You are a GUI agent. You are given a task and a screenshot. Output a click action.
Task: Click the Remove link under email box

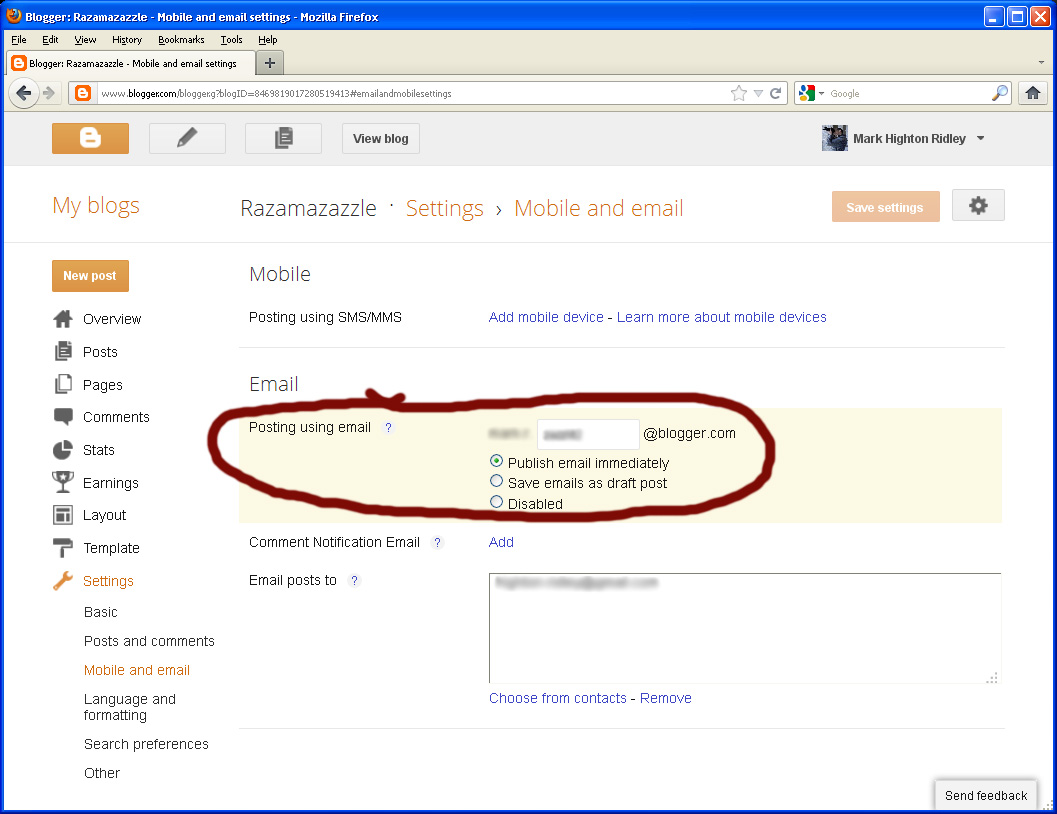click(x=665, y=698)
